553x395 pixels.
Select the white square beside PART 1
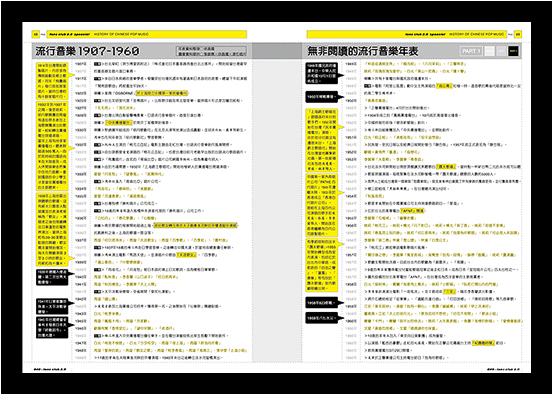pos(489,51)
